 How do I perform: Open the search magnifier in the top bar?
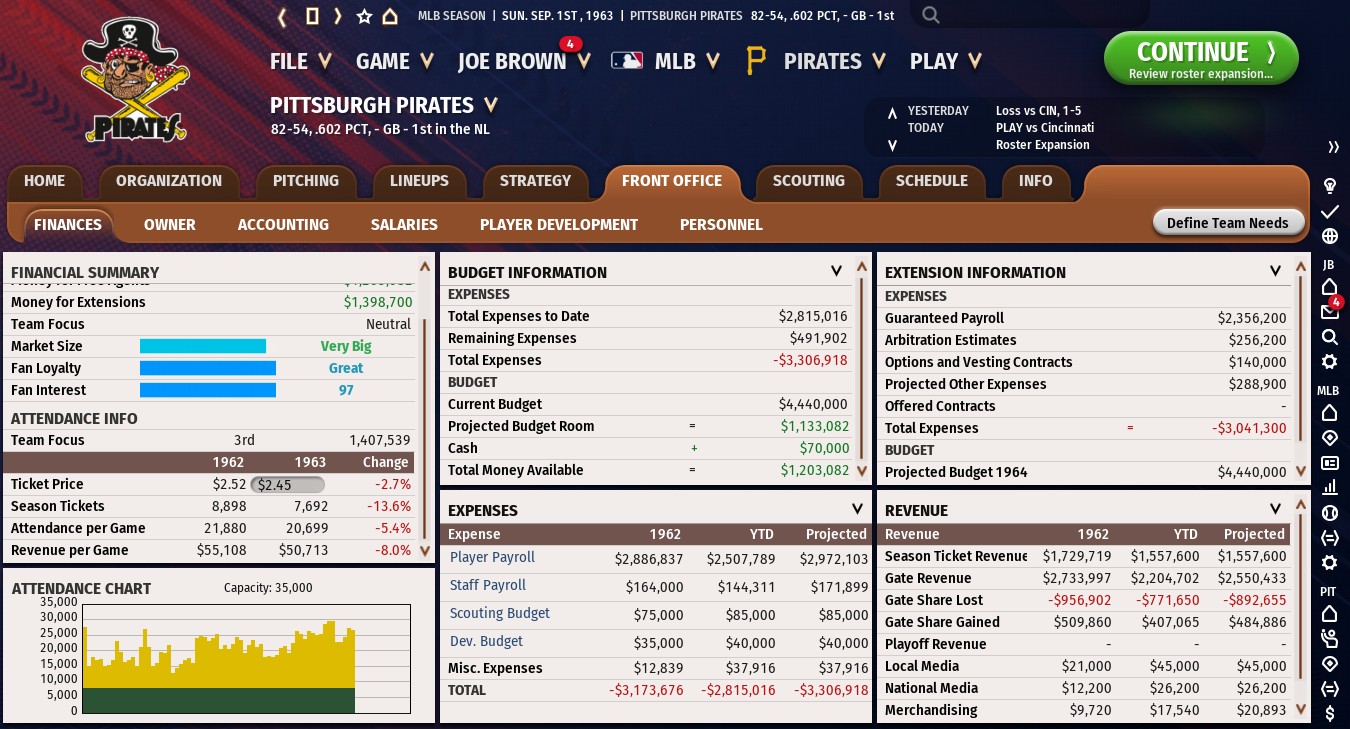pos(931,15)
